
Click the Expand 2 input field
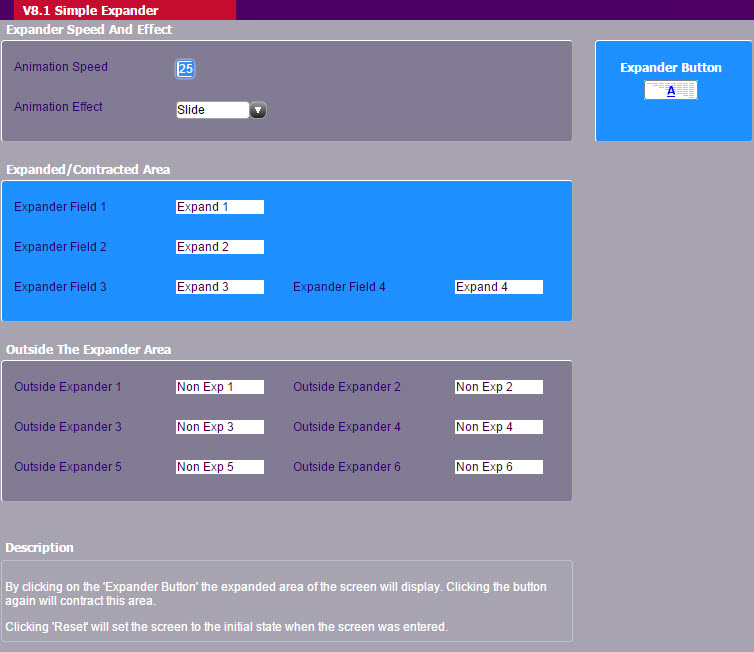click(220, 247)
